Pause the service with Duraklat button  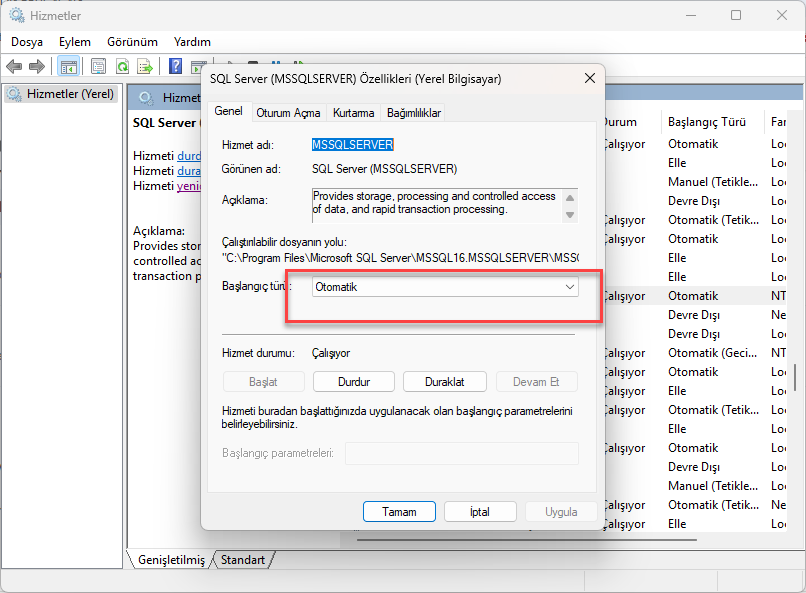pos(445,382)
